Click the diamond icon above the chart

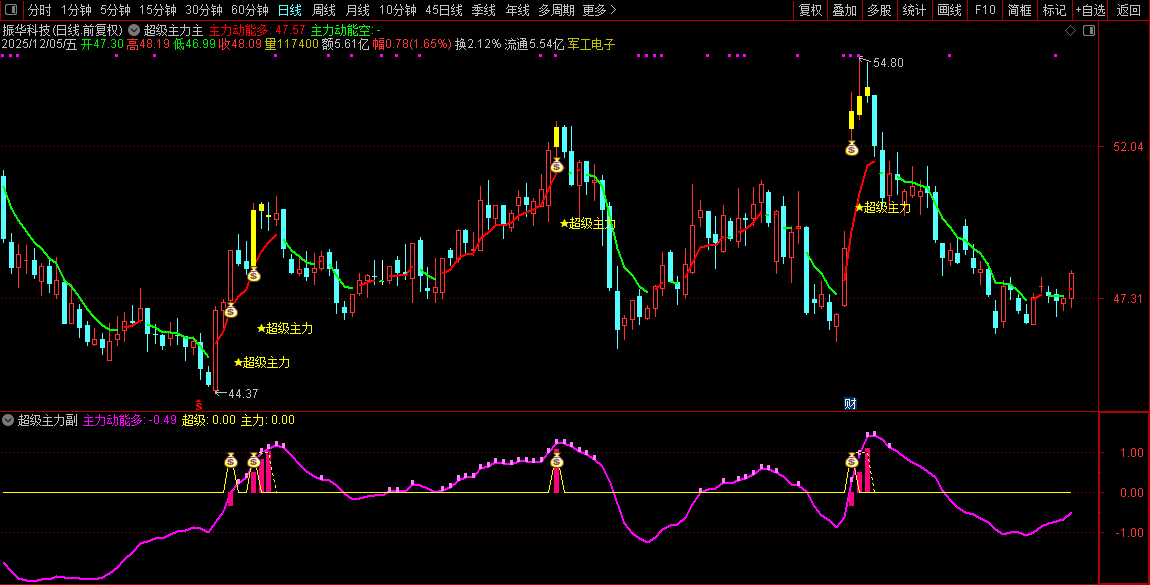(1070, 31)
